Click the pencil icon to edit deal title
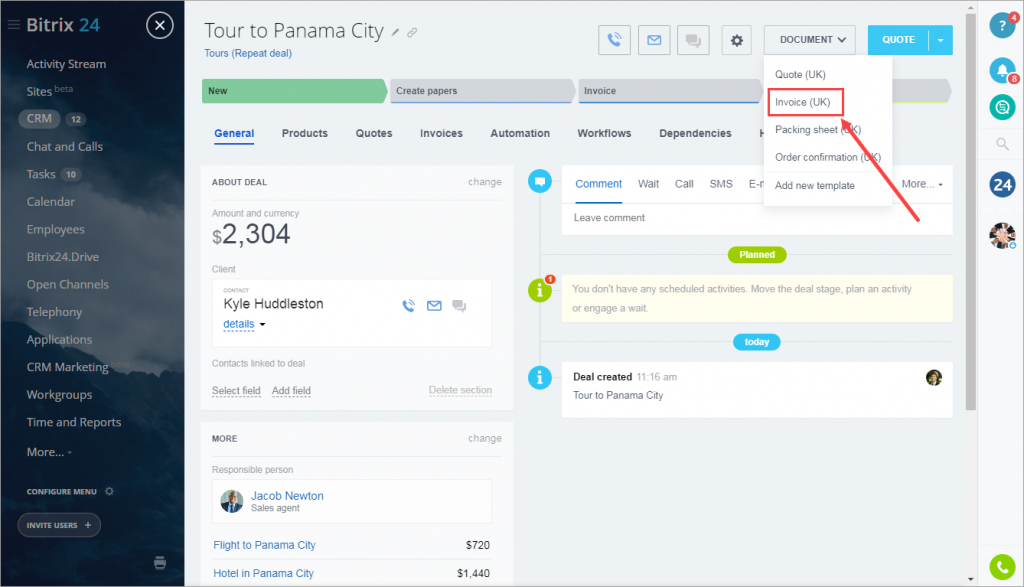This screenshot has height=587, width=1024. [395, 32]
